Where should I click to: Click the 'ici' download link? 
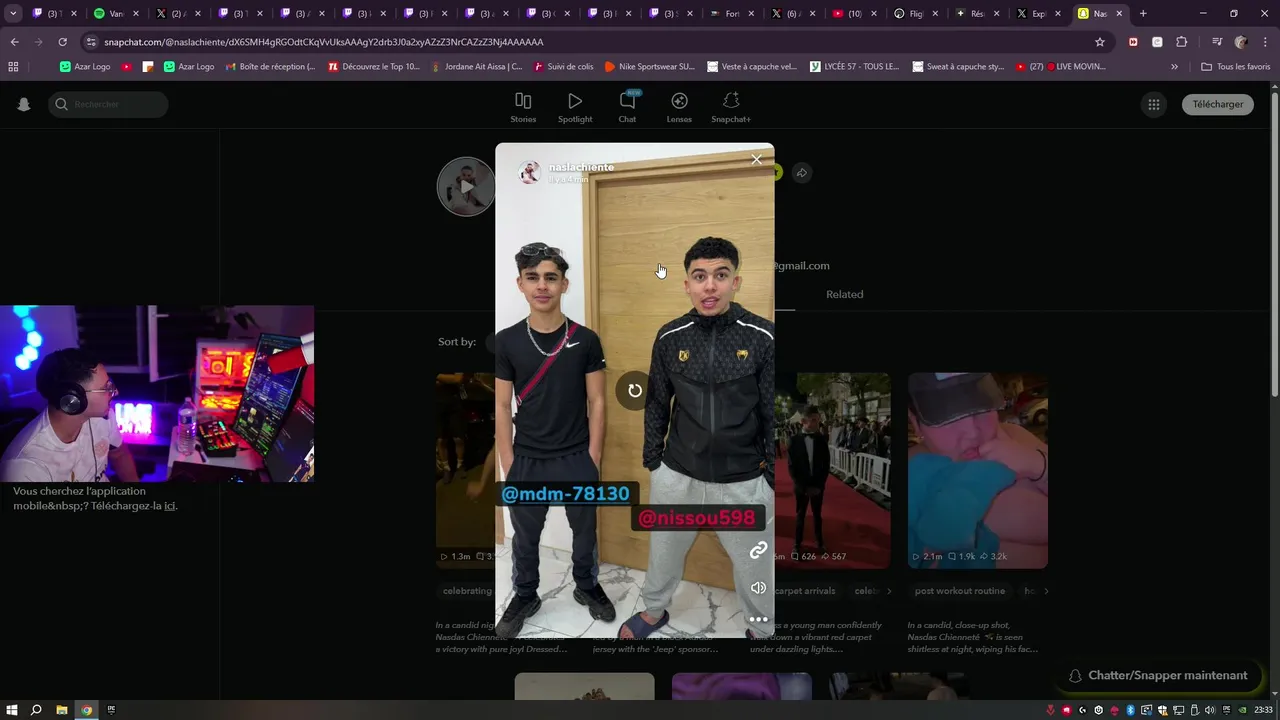[x=170, y=506]
